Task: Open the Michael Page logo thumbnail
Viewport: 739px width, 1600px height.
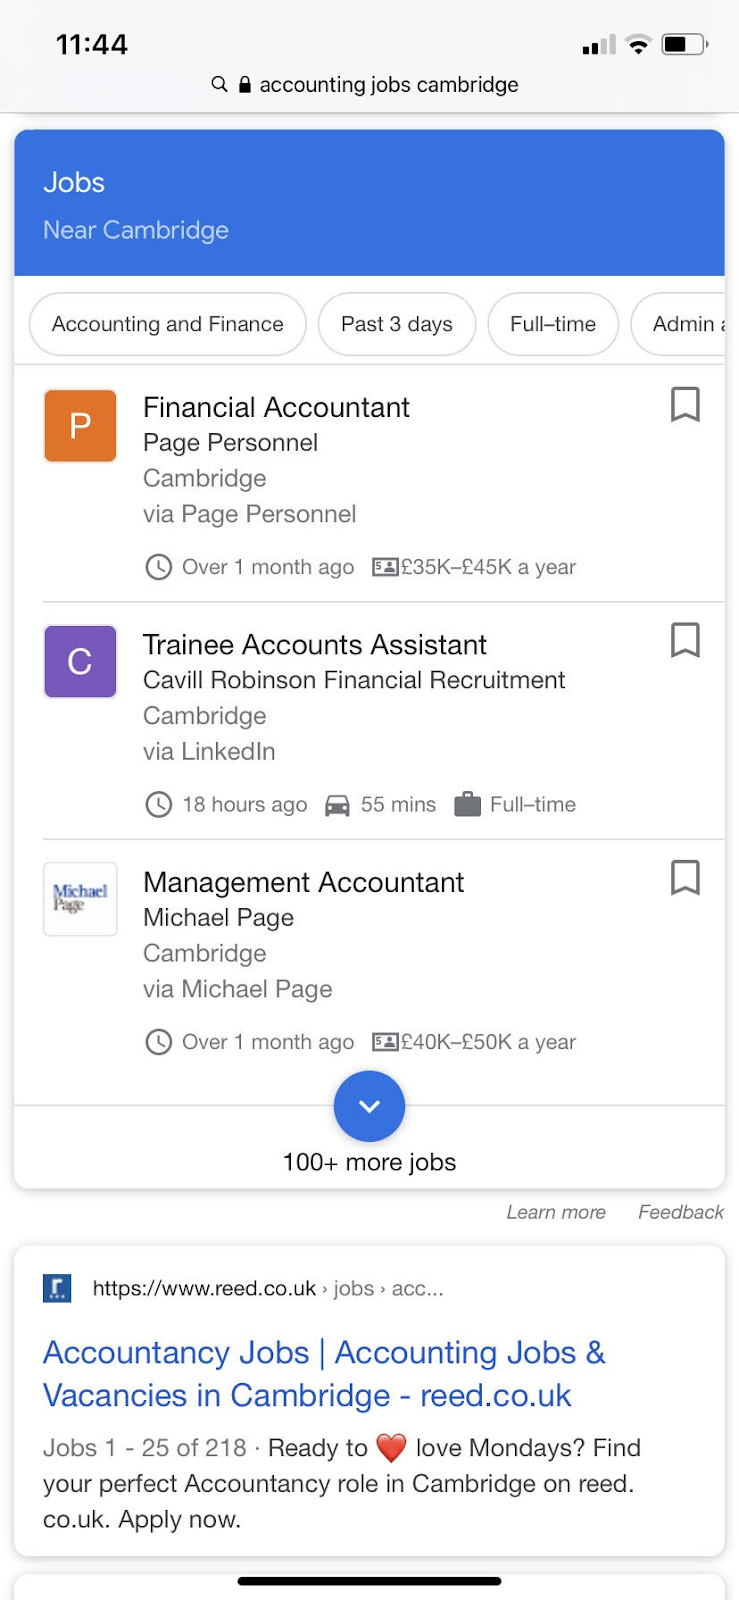Action: point(80,899)
